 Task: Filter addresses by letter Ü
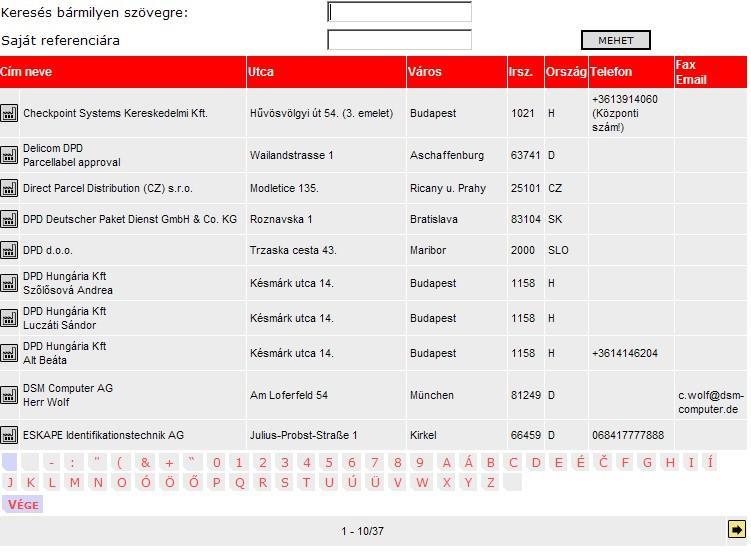coord(375,483)
